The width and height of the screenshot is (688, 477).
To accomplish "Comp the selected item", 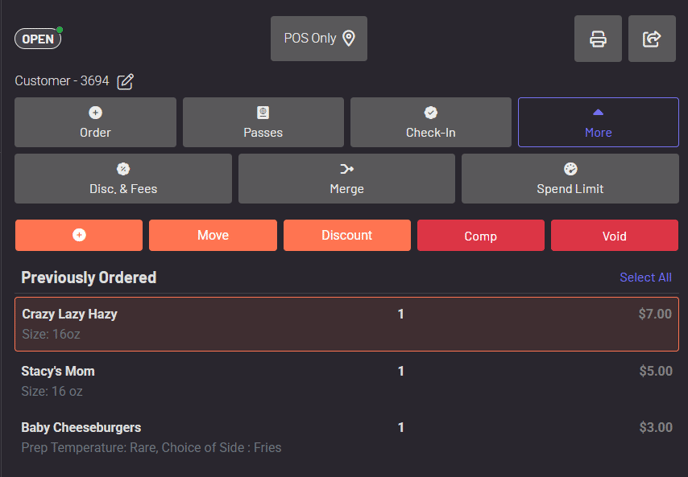I will click(x=480, y=235).
